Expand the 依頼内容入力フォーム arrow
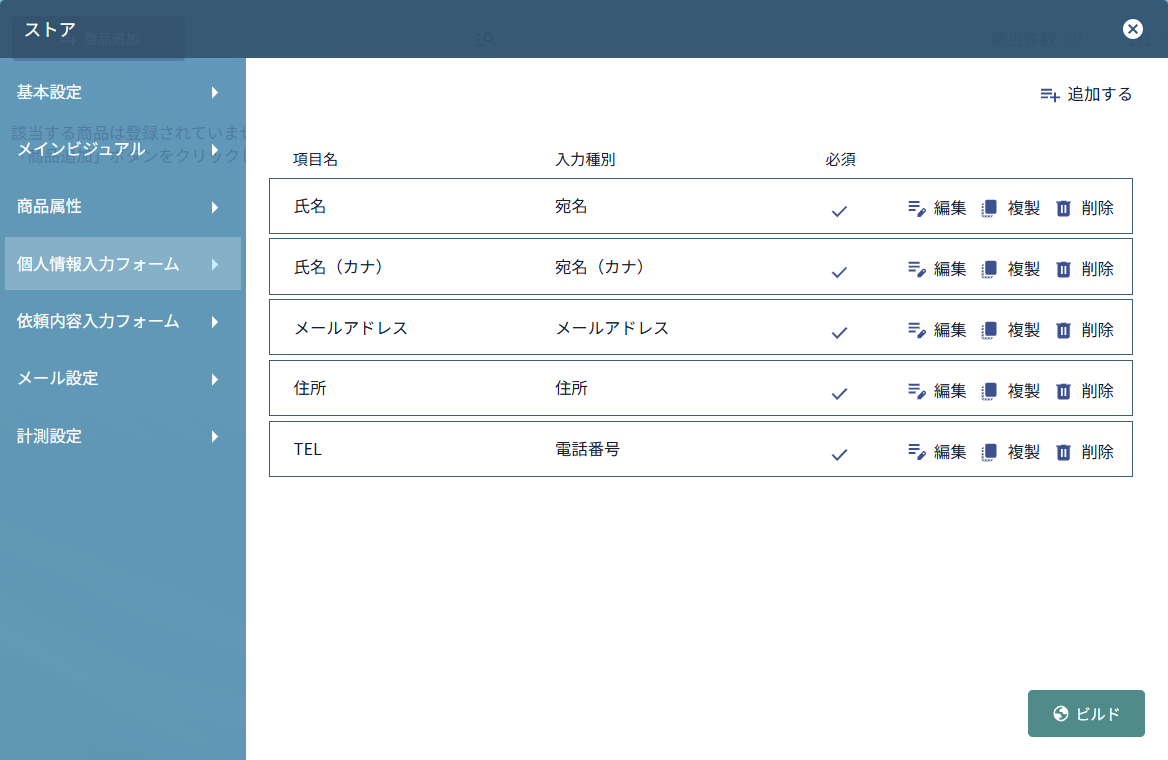This screenshot has height=760, width=1168. 215,322
